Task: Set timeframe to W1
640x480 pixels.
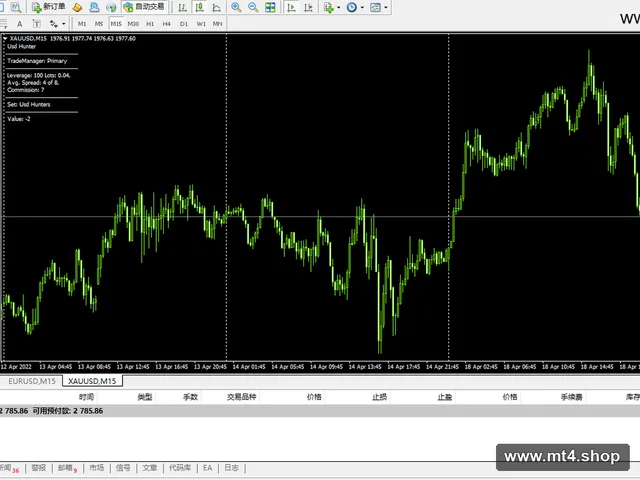Action: tap(201, 24)
